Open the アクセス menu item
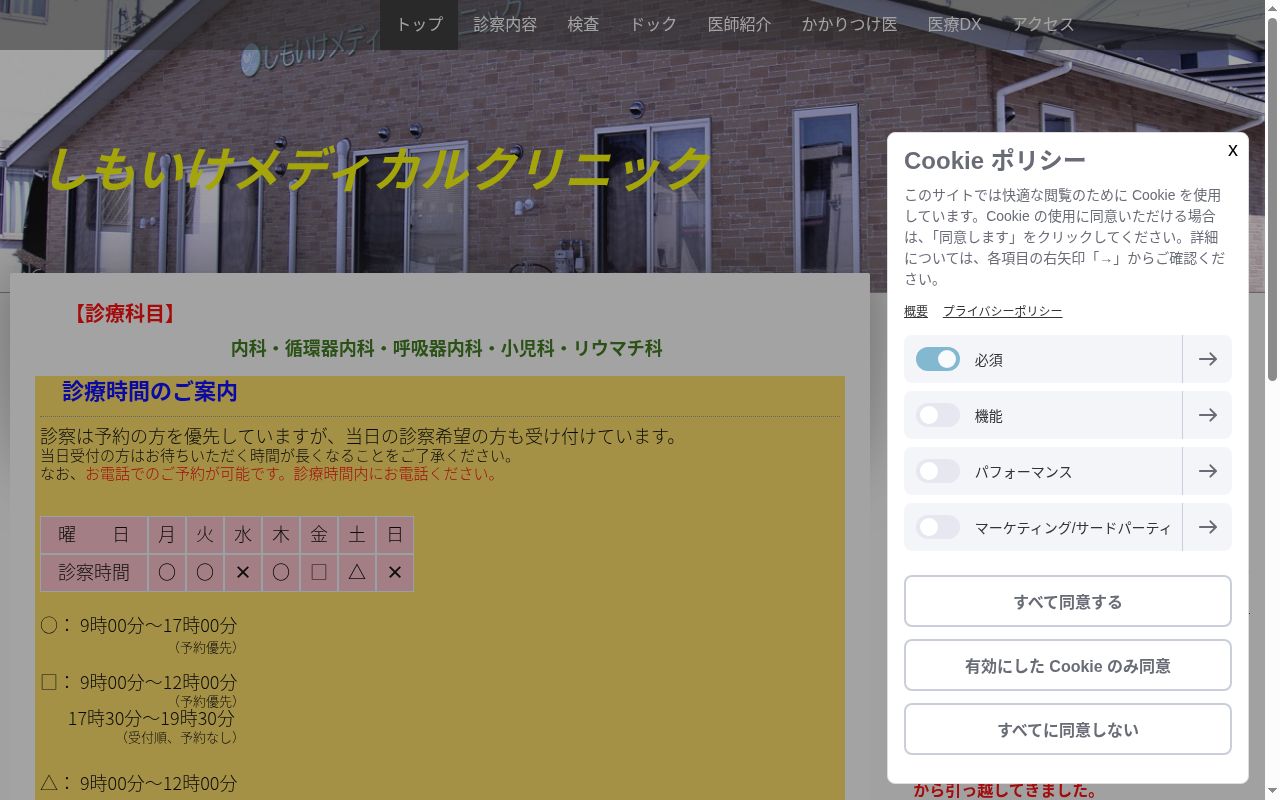The image size is (1280, 800). point(1043,24)
